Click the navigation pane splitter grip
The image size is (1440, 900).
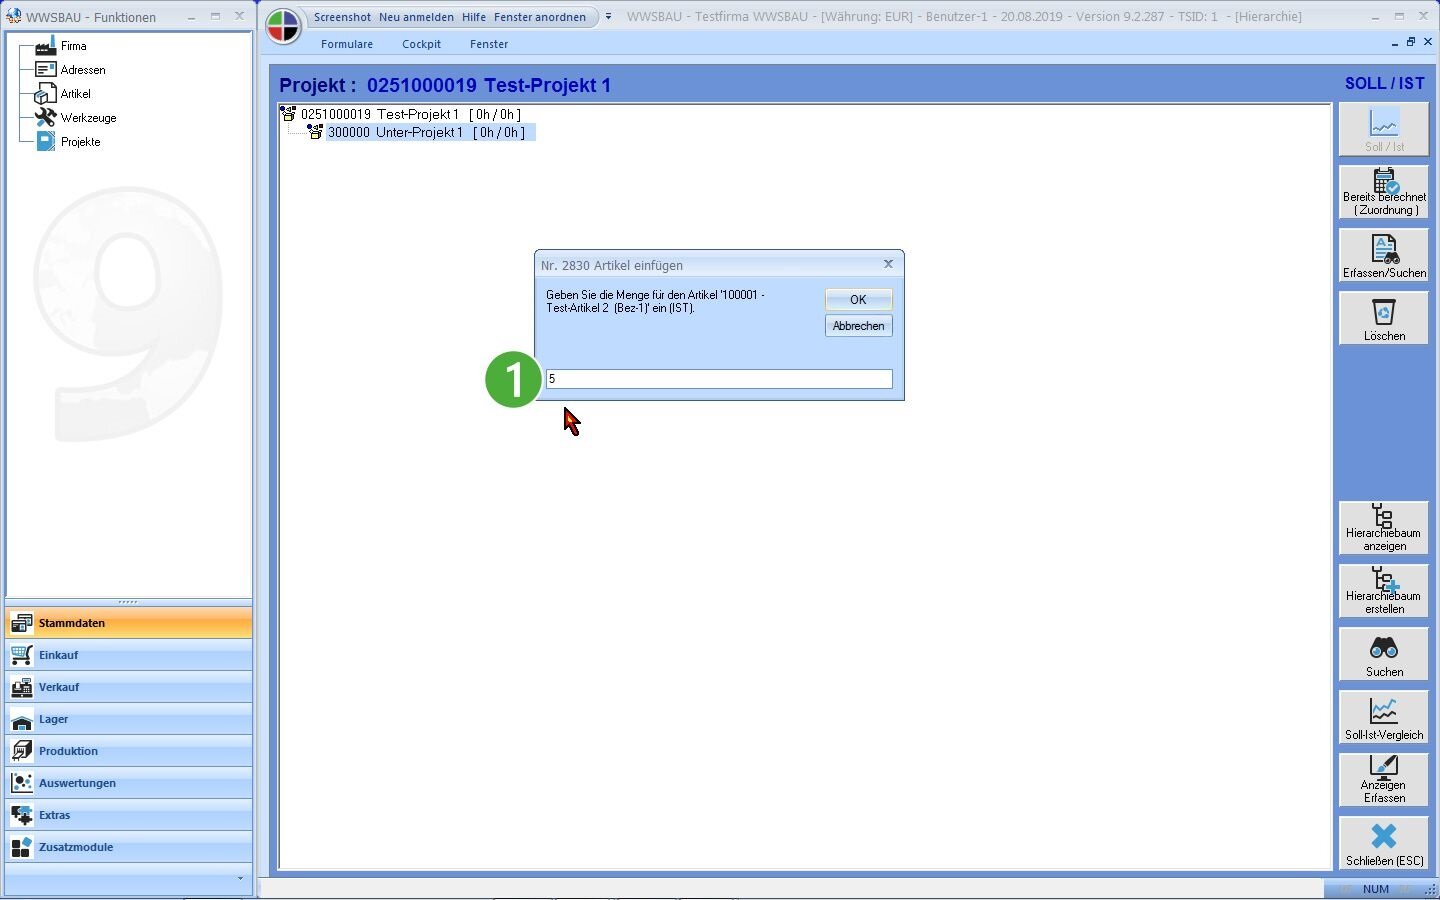[x=129, y=602]
